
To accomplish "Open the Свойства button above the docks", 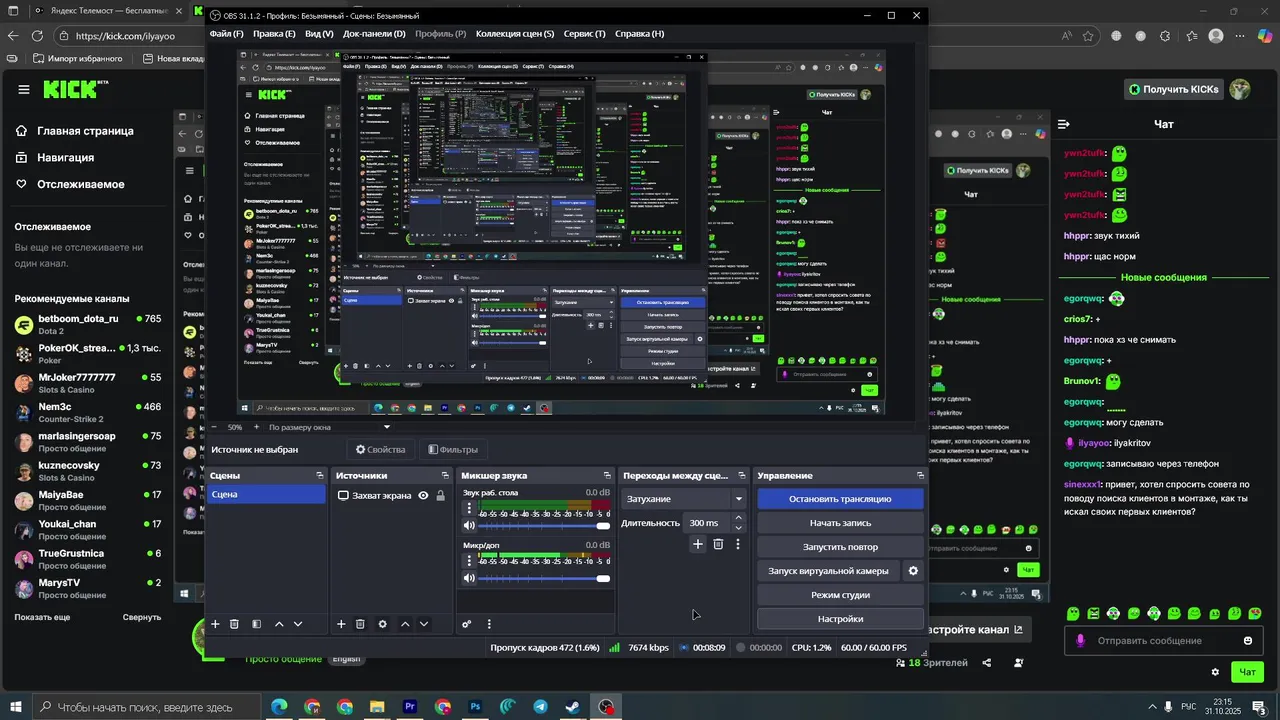I will 381,450.
